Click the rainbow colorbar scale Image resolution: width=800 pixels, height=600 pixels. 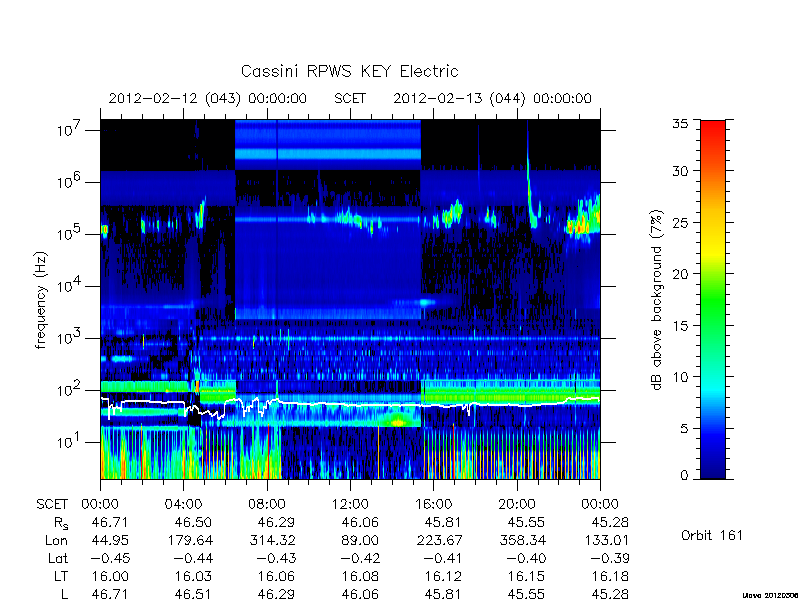click(x=713, y=299)
